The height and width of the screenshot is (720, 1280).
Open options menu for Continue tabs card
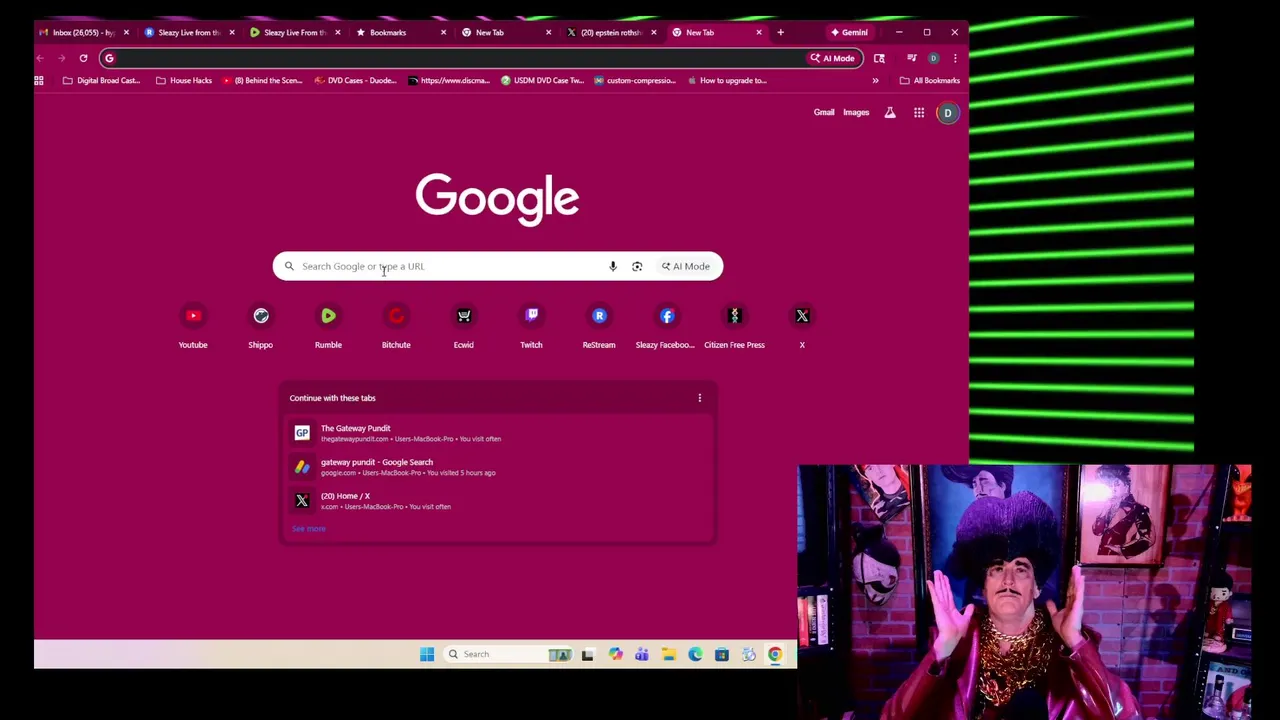click(700, 398)
